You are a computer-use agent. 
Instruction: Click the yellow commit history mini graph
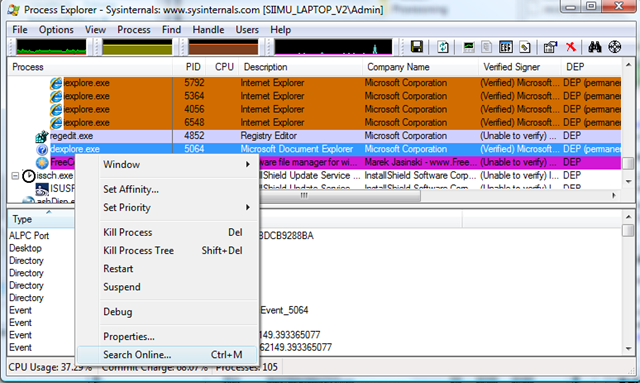137,47
